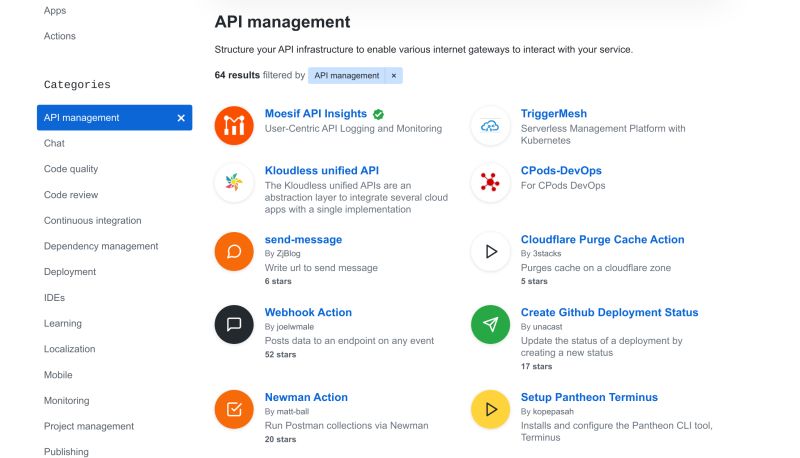The width and height of the screenshot is (800, 458).
Task: Select the Publishing category
Action: pyautogui.click(x=66, y=452)
